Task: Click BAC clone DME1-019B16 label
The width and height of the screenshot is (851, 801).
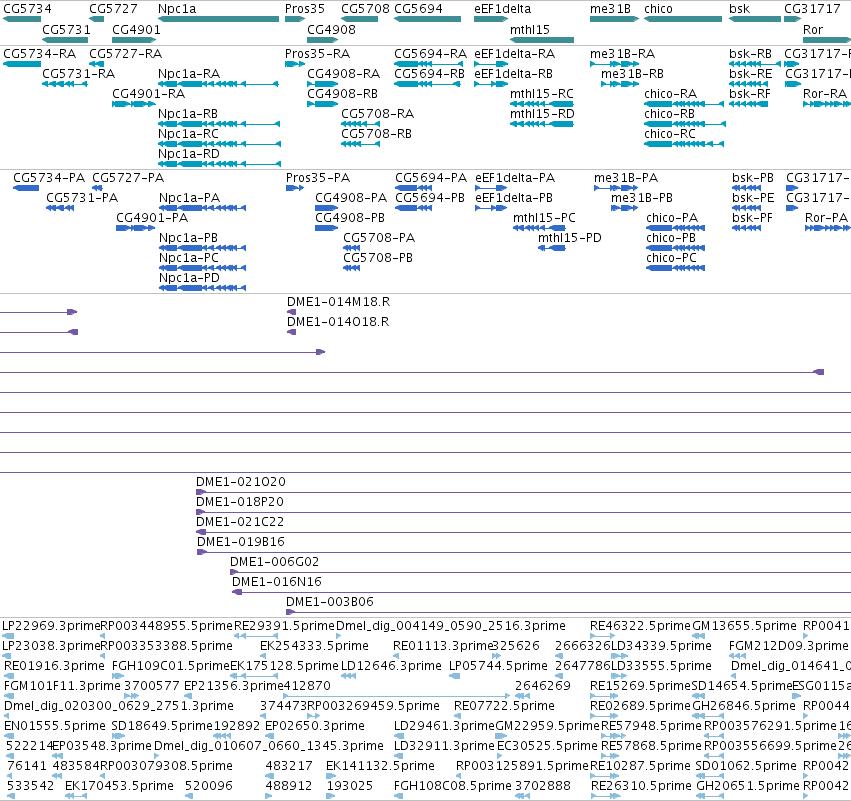Action: (x=241, y=542)
